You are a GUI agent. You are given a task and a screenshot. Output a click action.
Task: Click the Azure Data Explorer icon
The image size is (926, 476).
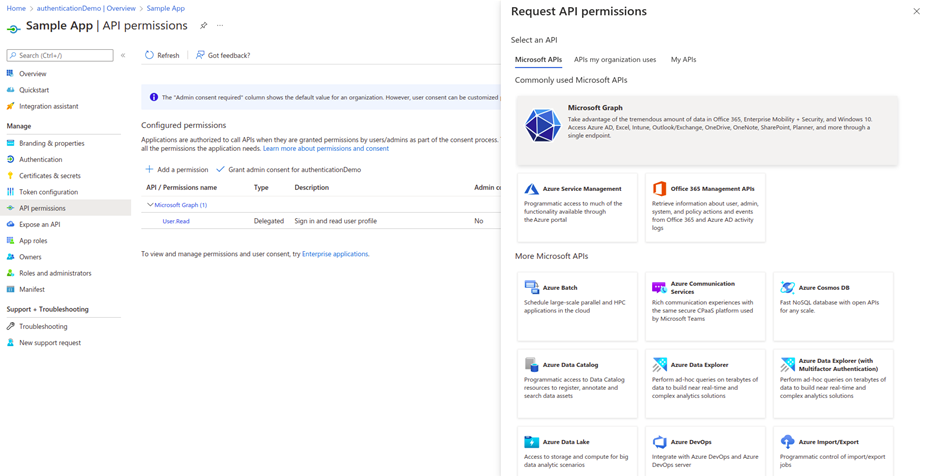pyautogui.click(x=660, y=364)
